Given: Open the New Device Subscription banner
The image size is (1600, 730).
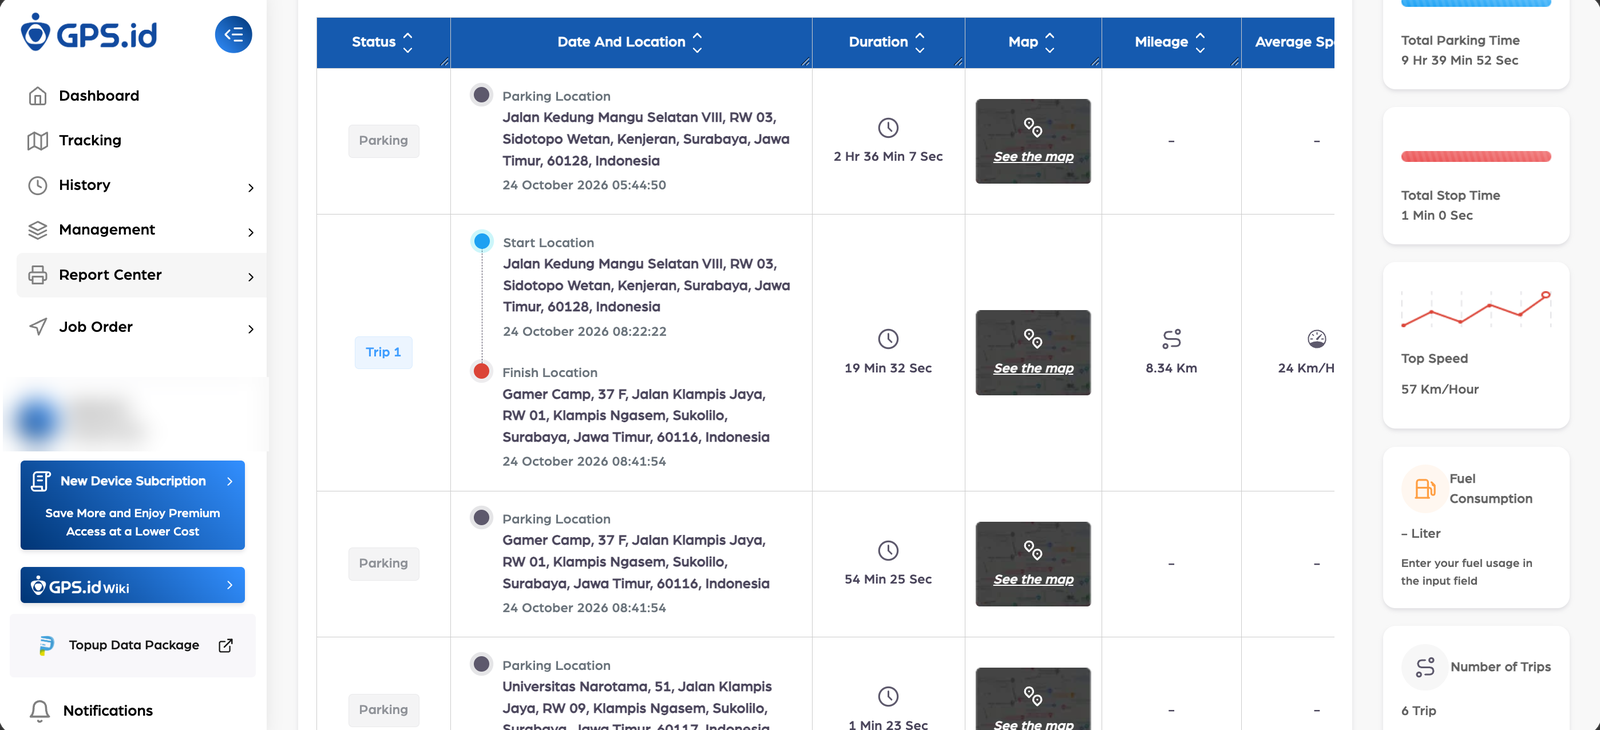Looking at the screenshot, I should click(133, 505).
